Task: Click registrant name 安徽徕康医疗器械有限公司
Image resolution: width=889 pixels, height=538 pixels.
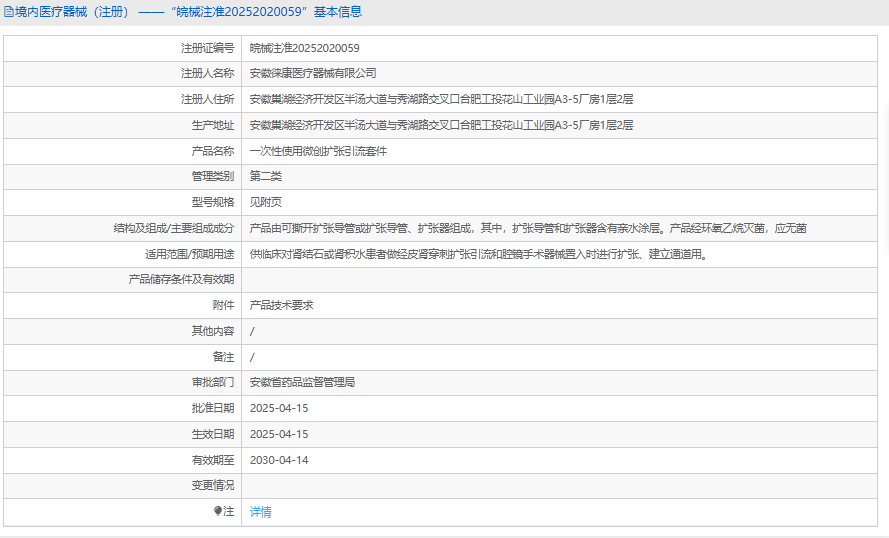Action: click(313, 73)
